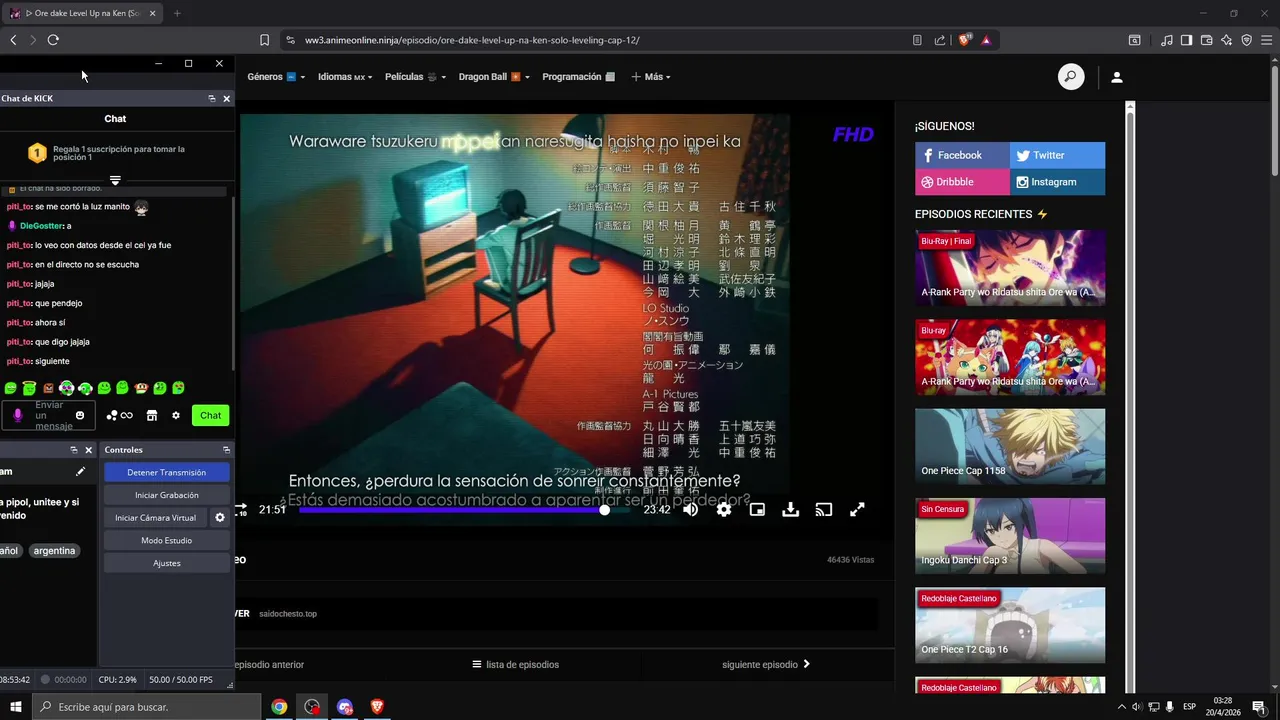Send message with green Chat button
Screen dimensions: 1280x720
pos(210,415)
